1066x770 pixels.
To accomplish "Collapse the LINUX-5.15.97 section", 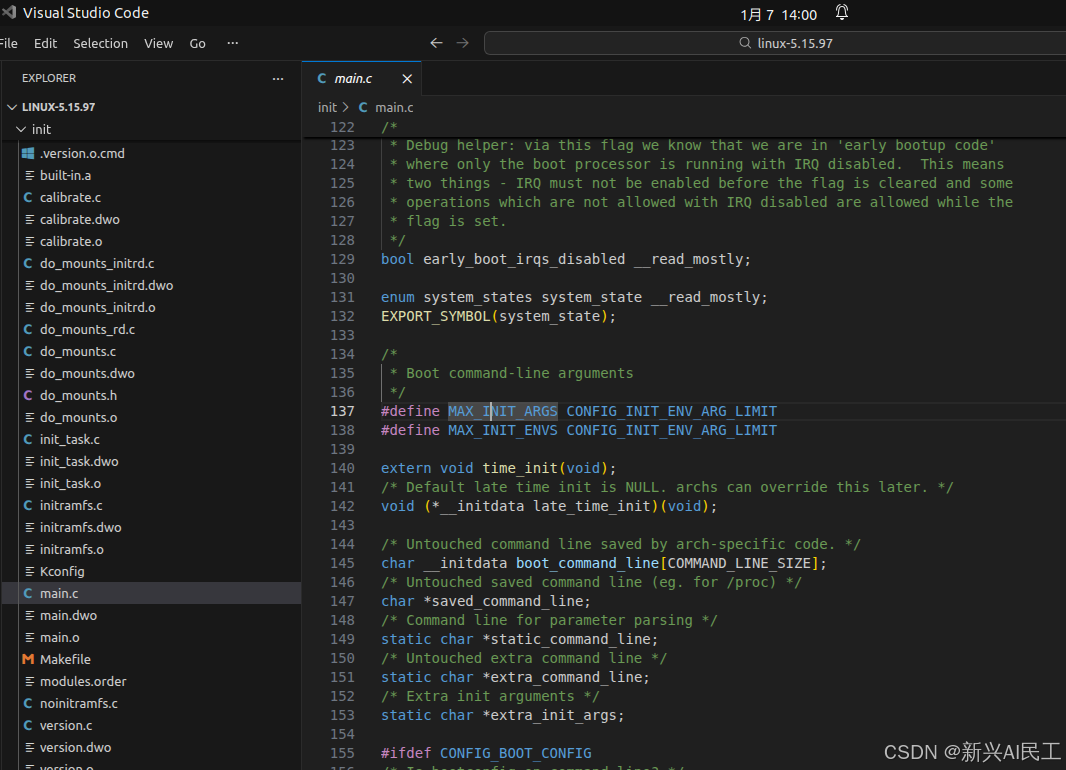I will pyautogui.click(x=12, y=106).
